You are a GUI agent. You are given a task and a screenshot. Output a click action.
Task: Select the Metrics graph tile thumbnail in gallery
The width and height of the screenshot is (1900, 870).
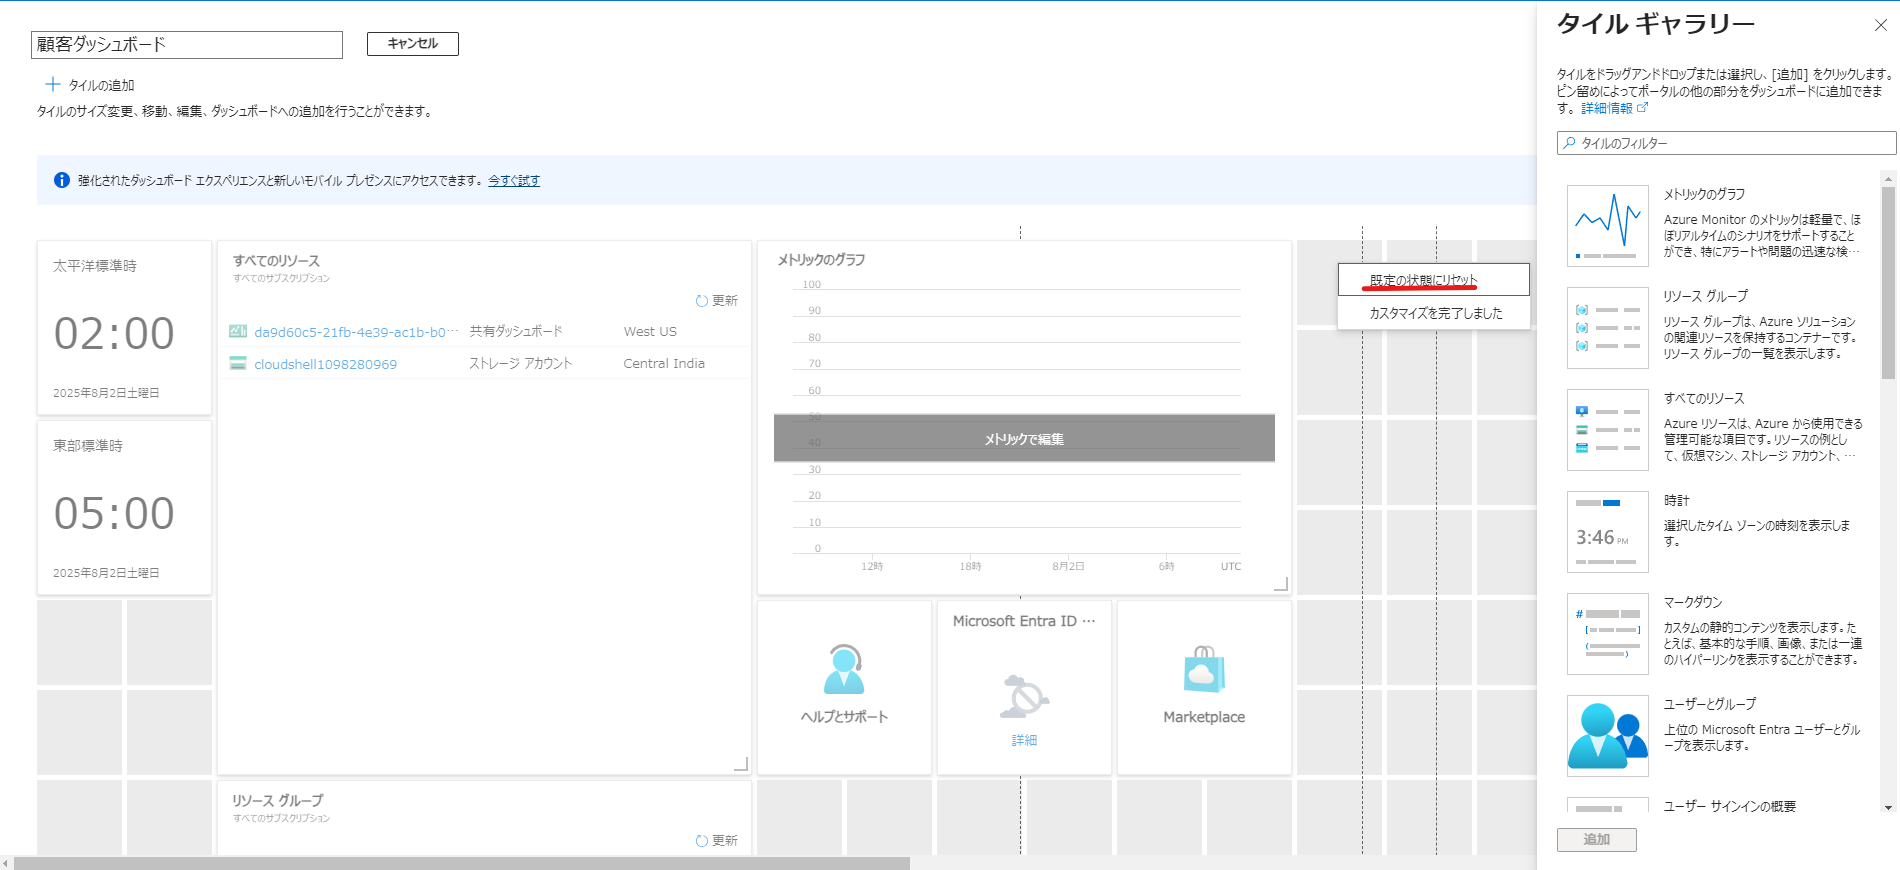[1608, 226]
